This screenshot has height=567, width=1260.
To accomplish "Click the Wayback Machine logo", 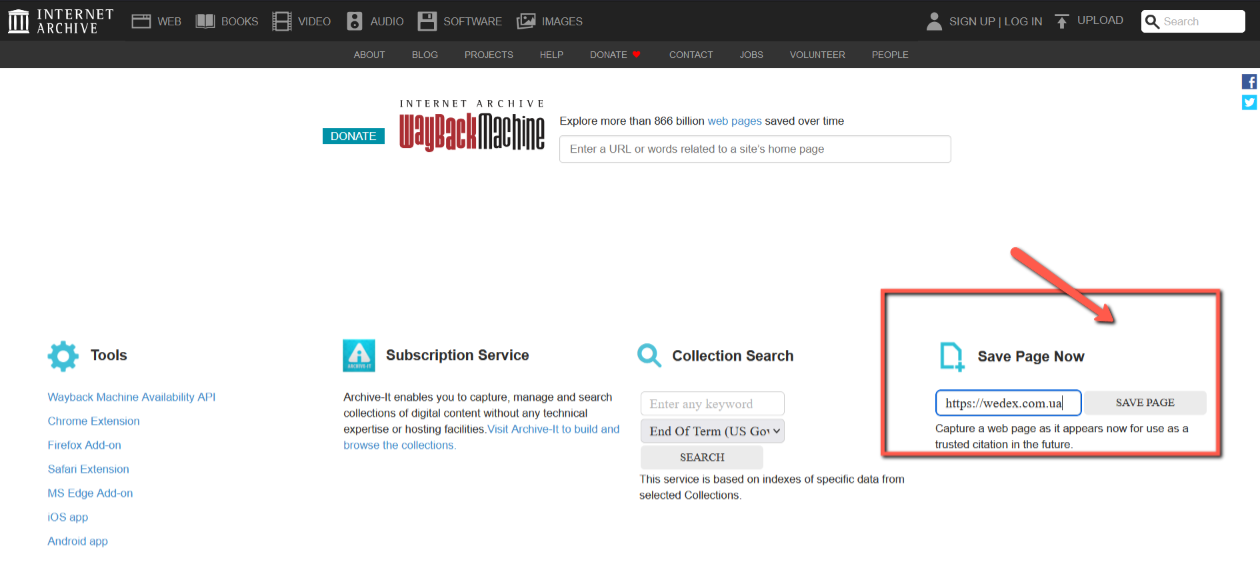I will (x=472, y=125).
